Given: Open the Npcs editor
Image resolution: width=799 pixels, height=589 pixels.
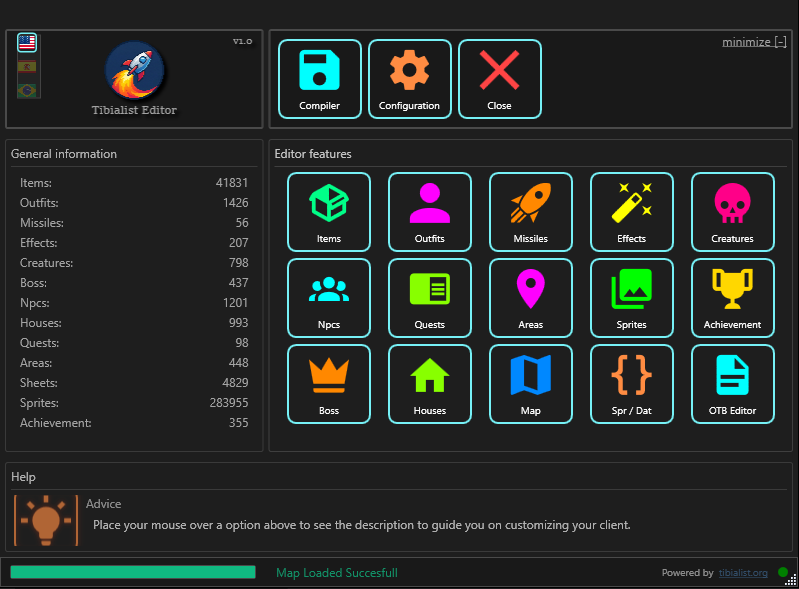Looking at the screenshot, I should tap(329, 298).
